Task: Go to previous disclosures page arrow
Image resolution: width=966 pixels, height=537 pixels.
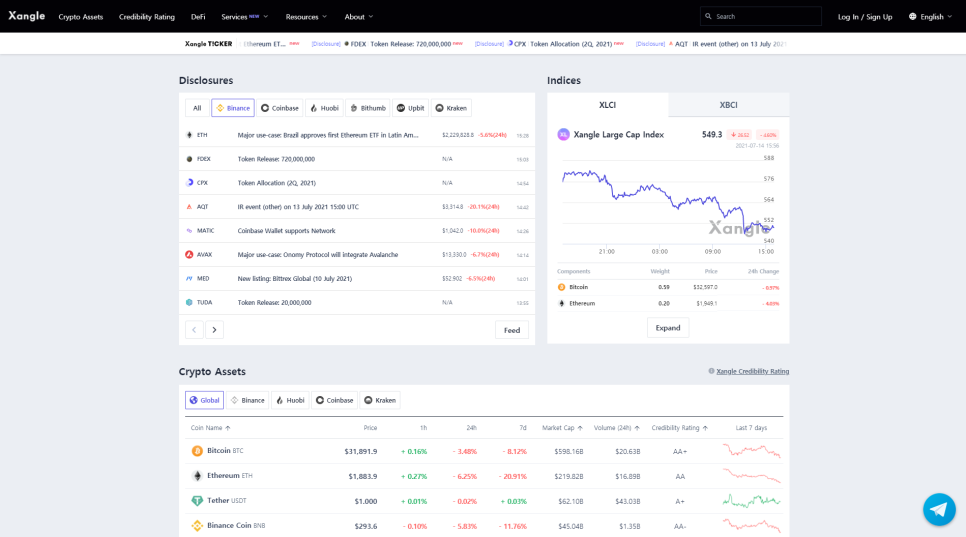Action: 194,329
